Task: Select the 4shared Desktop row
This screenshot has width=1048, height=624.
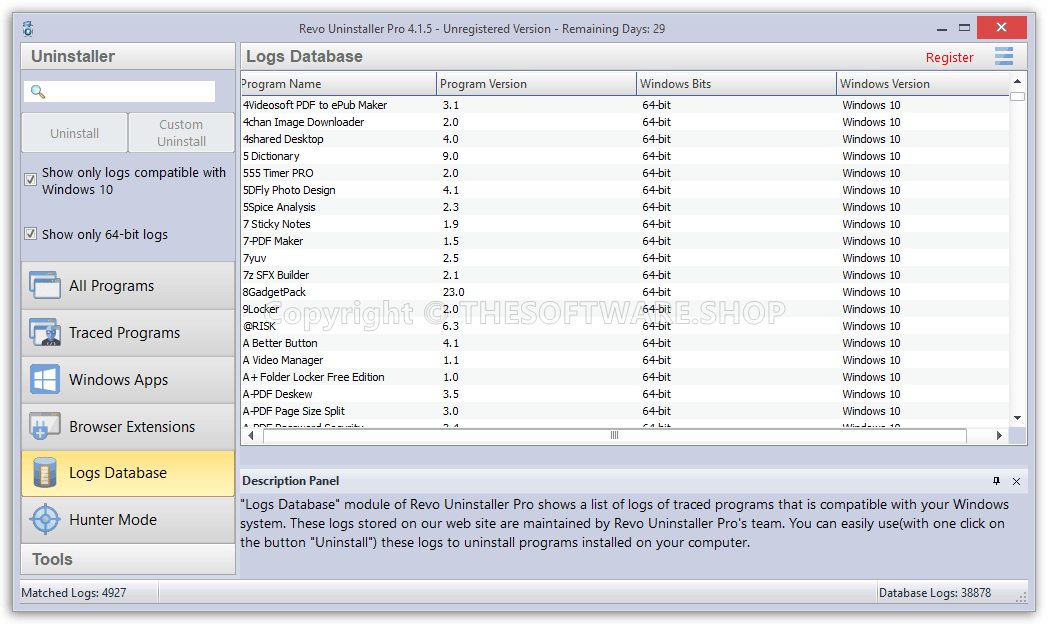Action: point(625,139)
